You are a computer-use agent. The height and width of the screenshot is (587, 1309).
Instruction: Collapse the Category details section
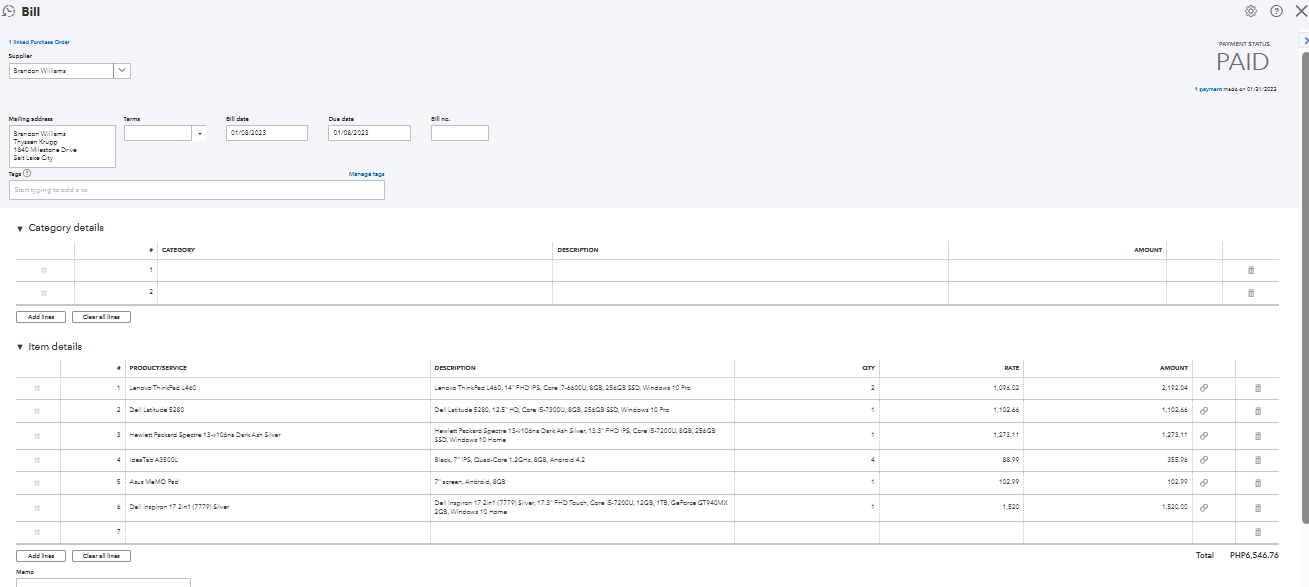point(20,228)
